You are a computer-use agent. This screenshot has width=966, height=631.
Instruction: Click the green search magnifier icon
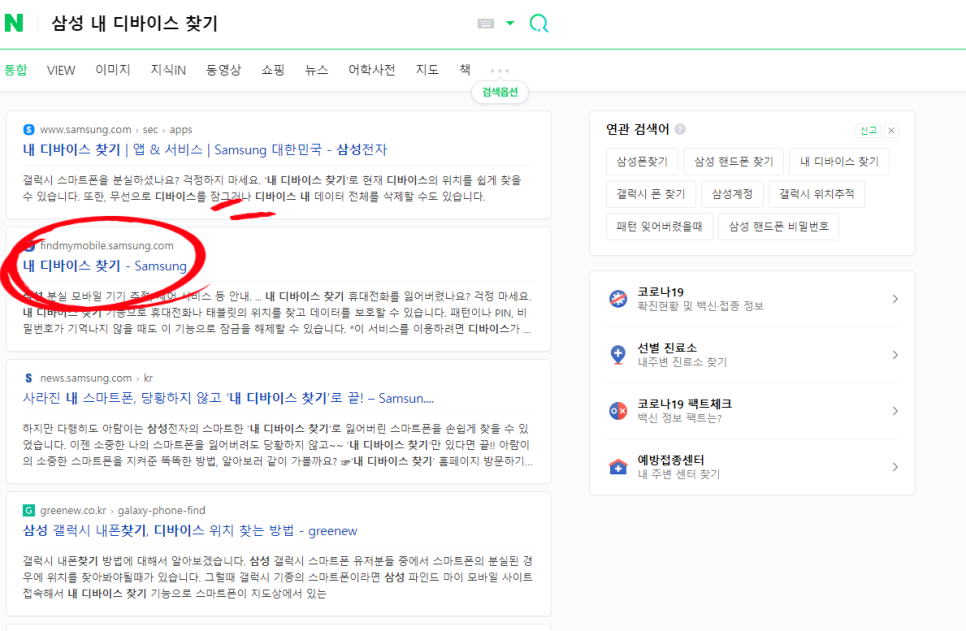(538, 23)
